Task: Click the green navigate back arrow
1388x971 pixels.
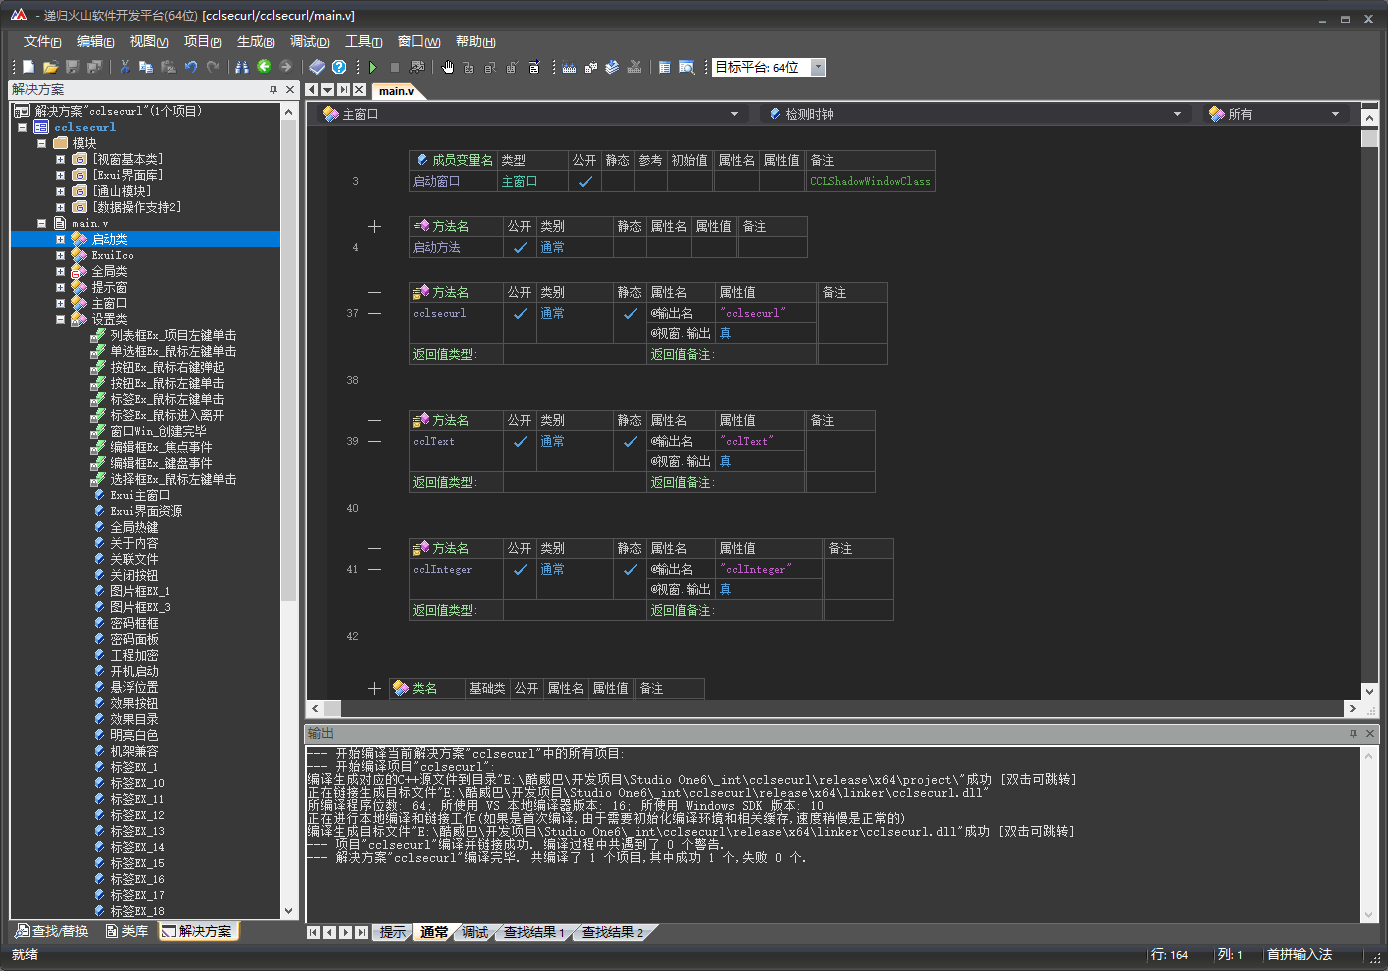Action: 264,67
